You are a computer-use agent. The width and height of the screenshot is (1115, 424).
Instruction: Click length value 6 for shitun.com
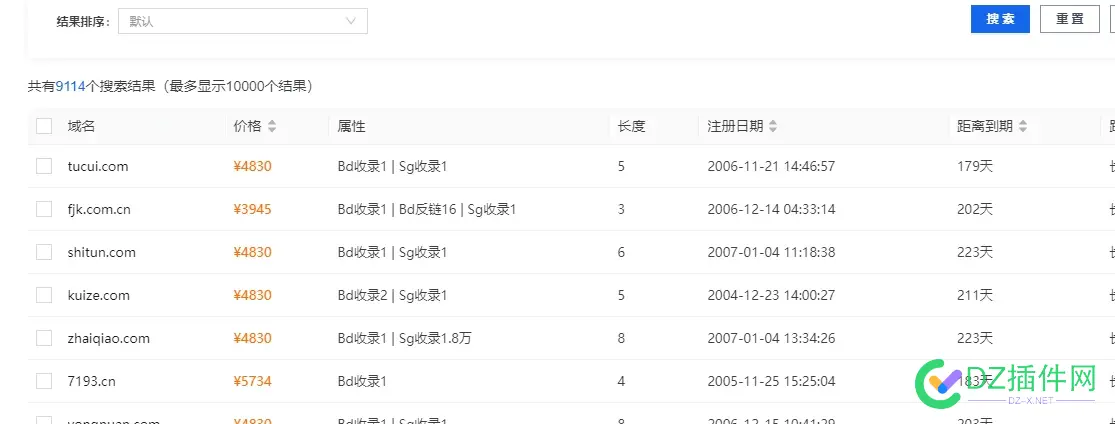click(621, 252)
